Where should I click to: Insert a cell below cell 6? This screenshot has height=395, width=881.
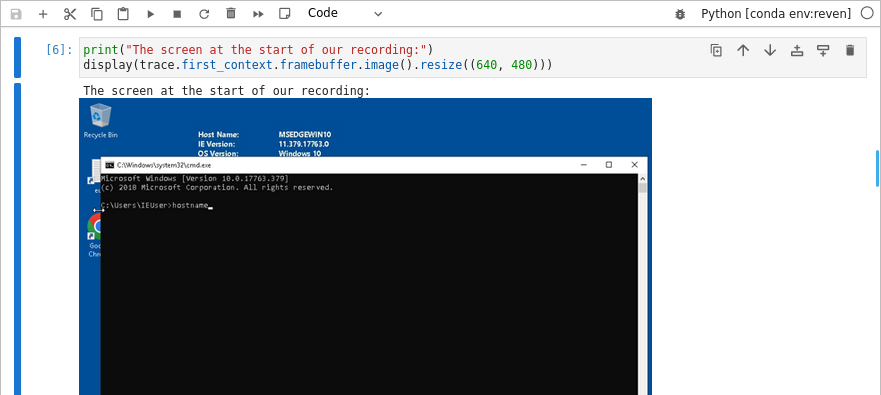tap(823, 51)
